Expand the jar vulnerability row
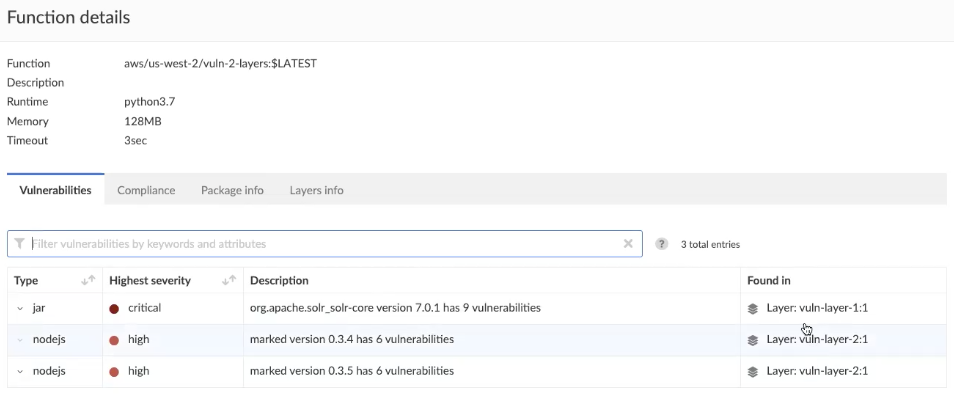Image resolution: width=954 pixels, height=399 pixels. 19,308
